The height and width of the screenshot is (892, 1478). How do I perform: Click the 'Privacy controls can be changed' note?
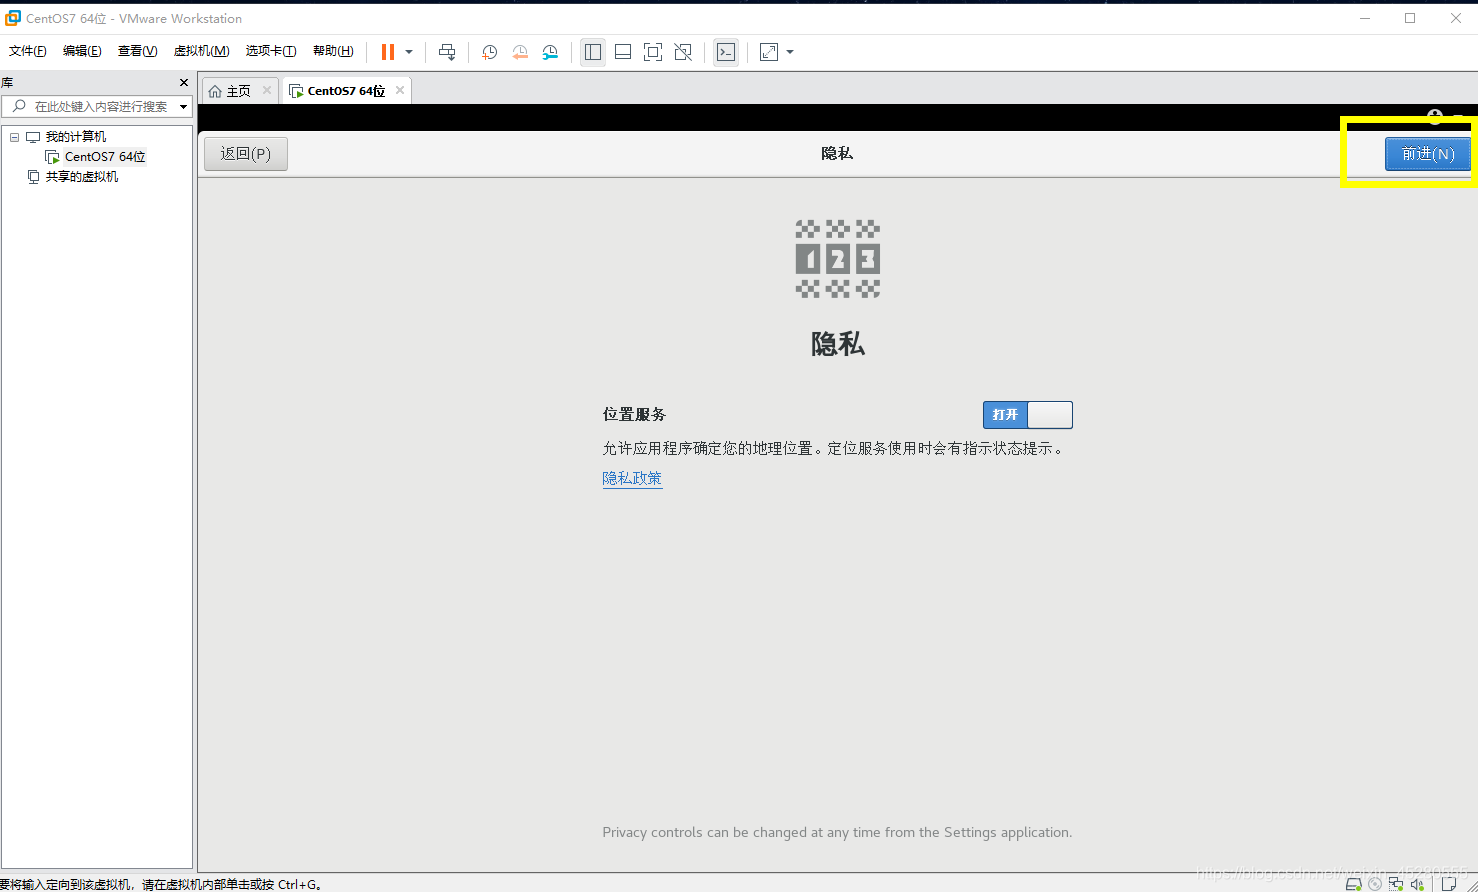(x=837, y=832)
